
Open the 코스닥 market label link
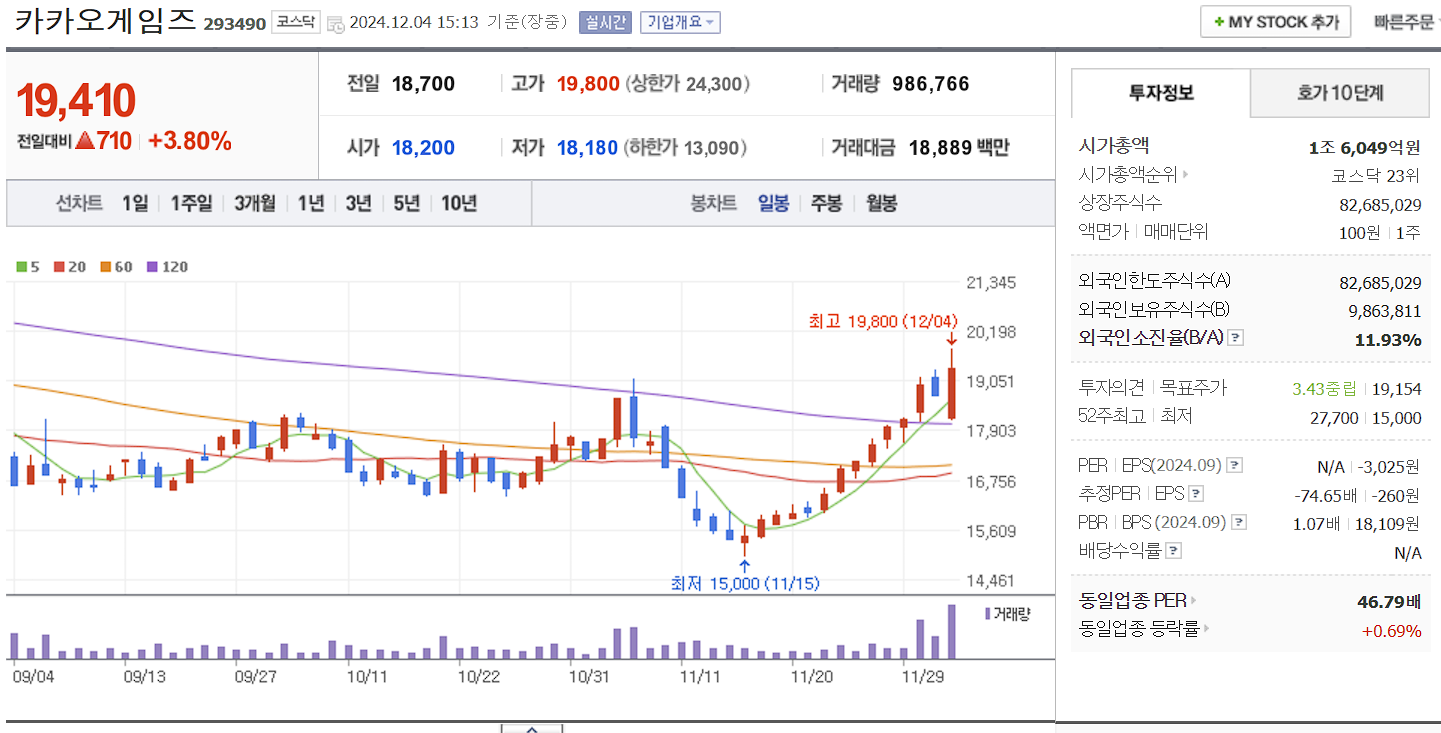click(296, 21)
